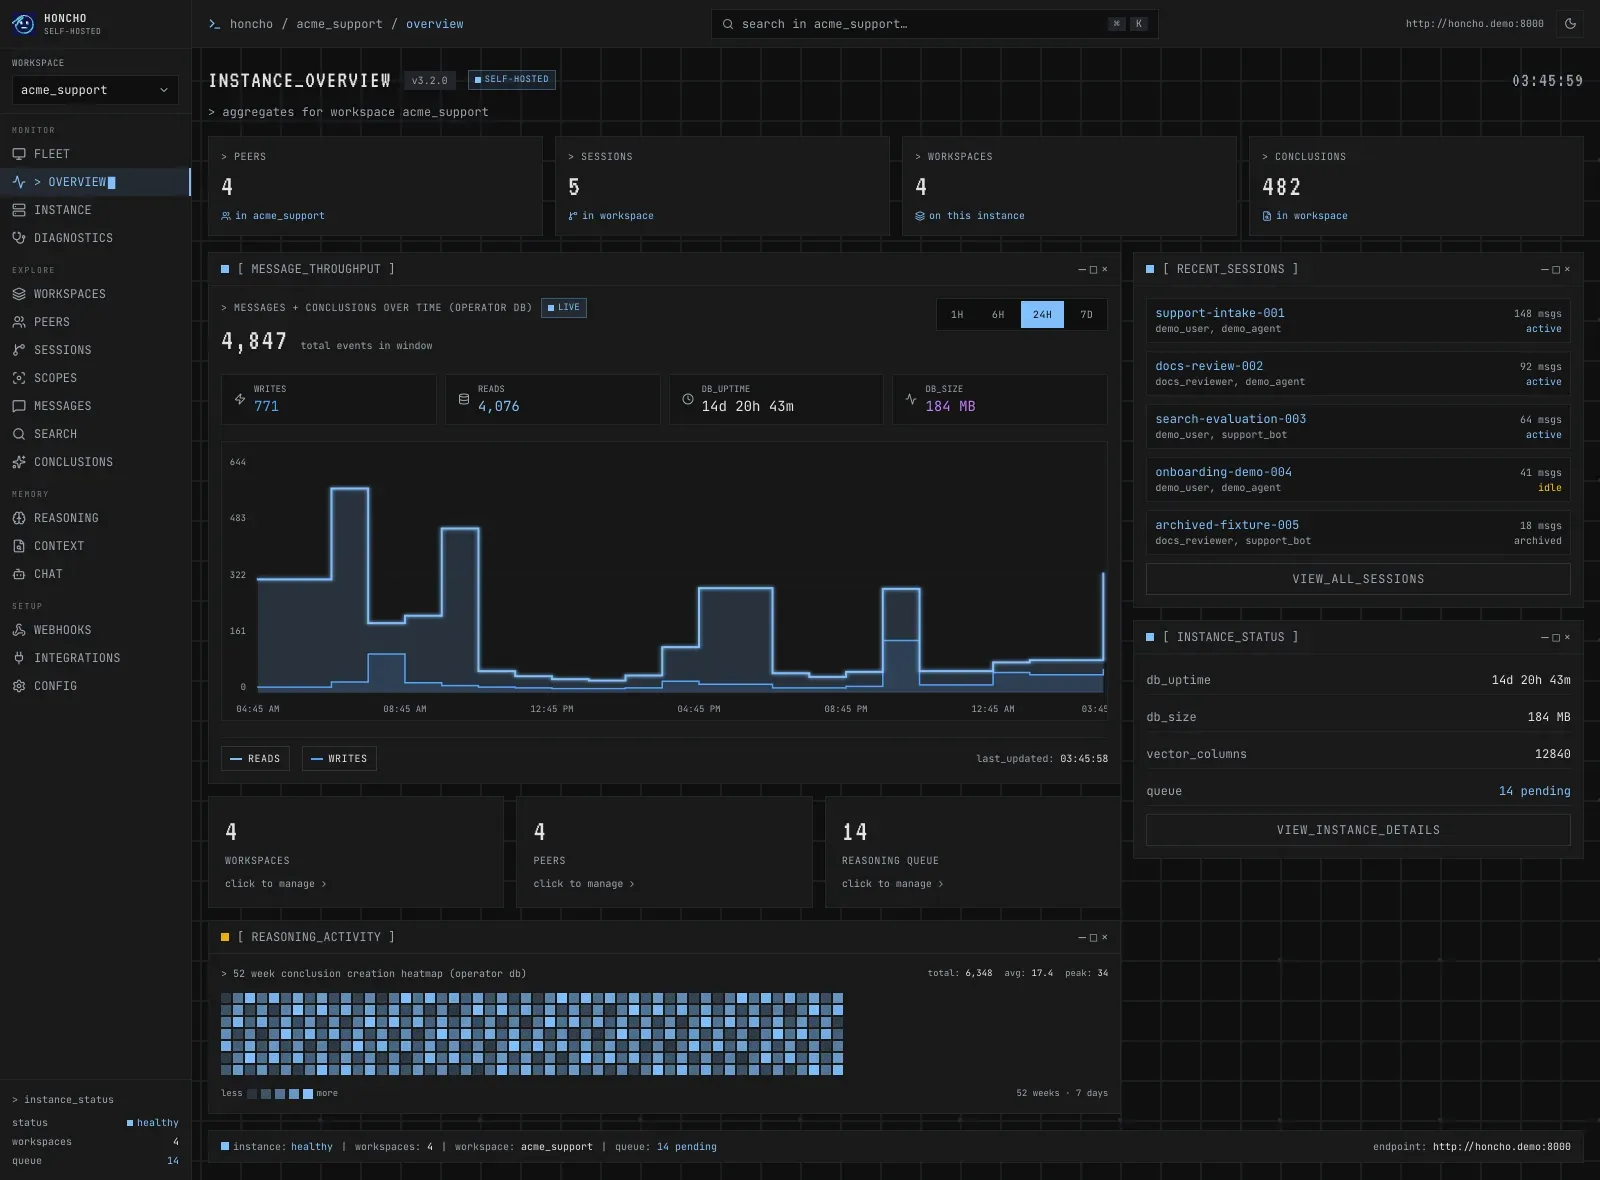Screen dimensions: 1600x1180
Task: Click the Conclusions sparkle icon
Action: click(19, 462)
